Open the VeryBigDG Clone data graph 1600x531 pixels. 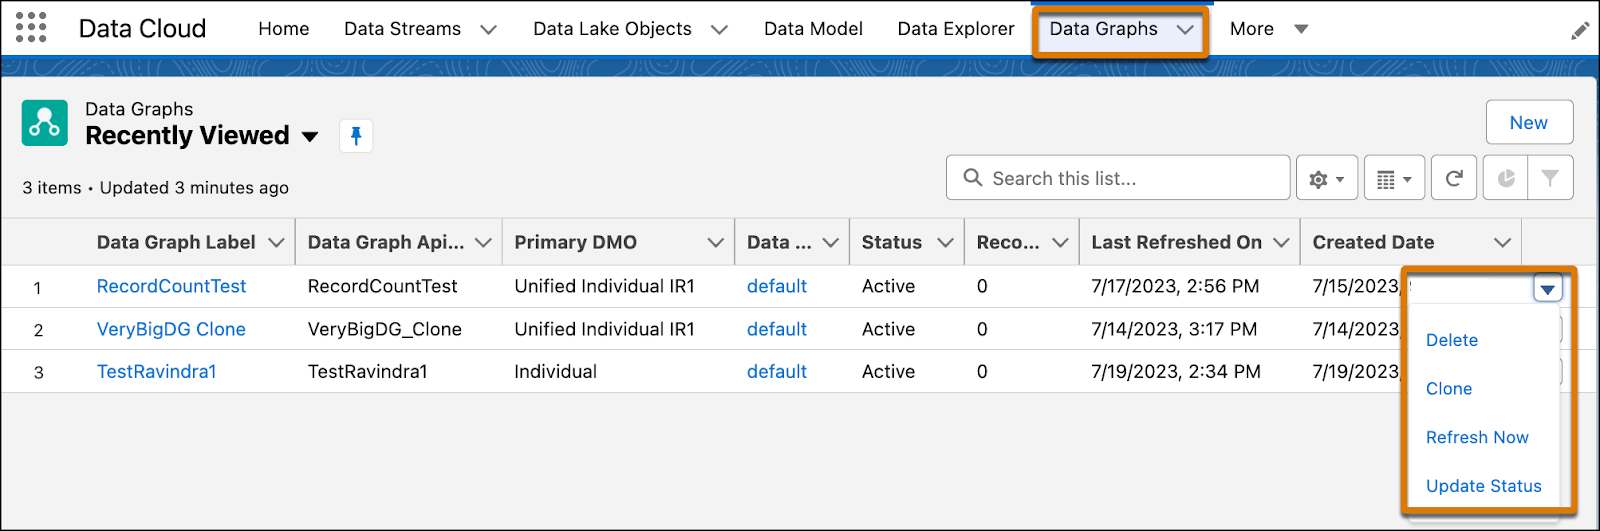(171, 329)
